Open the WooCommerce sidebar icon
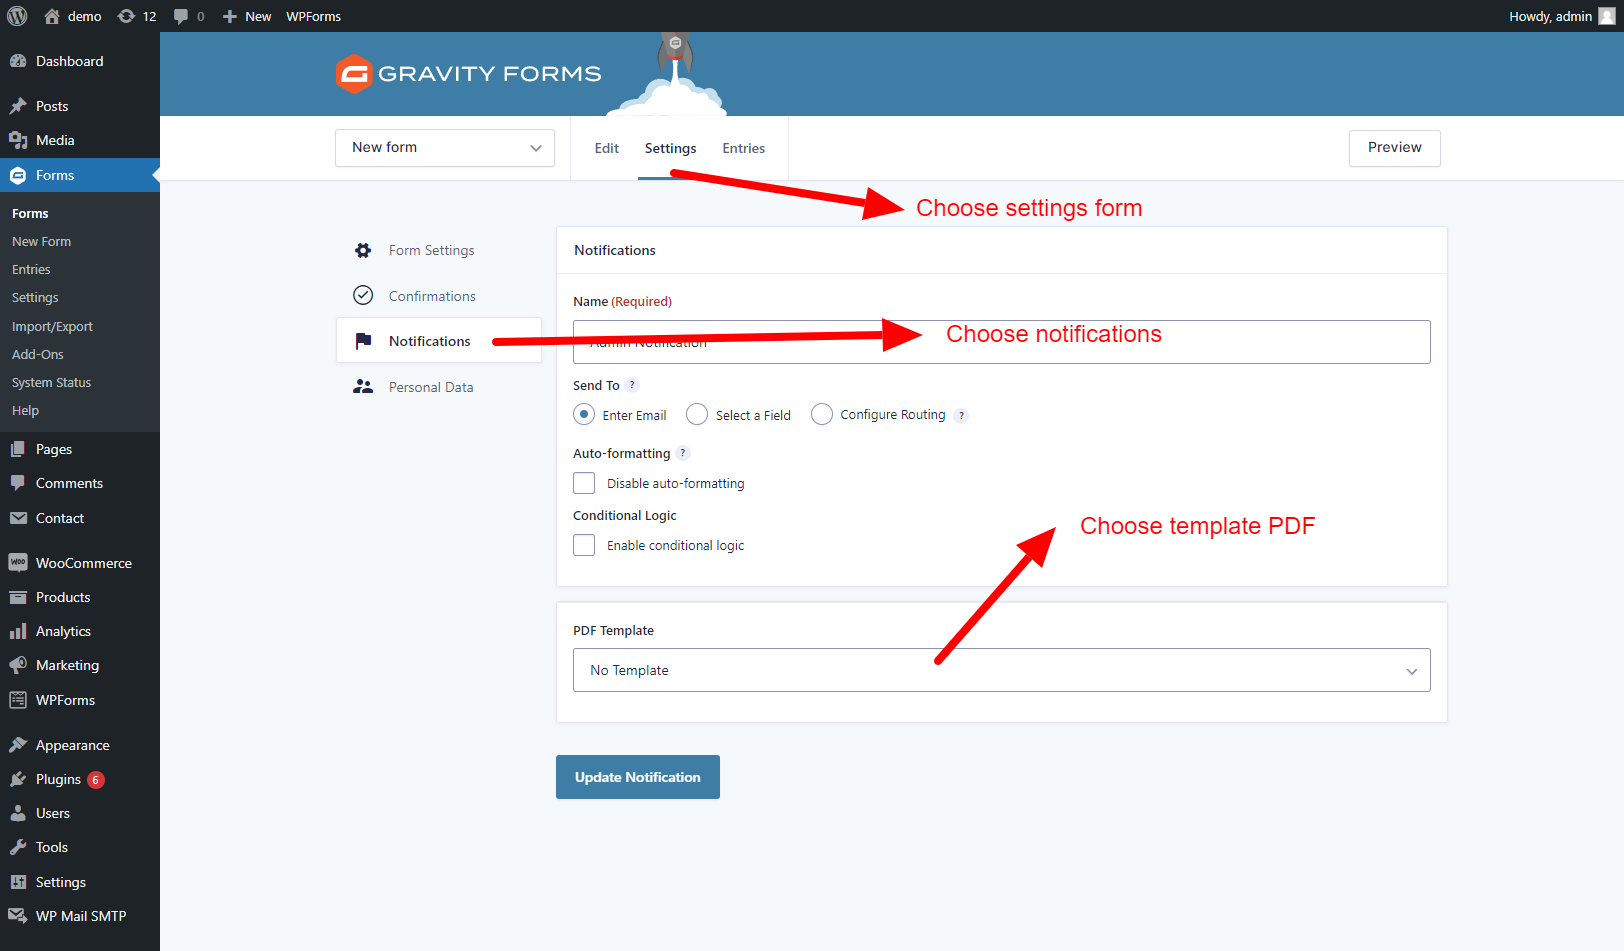The image size is (1624, 951). [18, 562]
